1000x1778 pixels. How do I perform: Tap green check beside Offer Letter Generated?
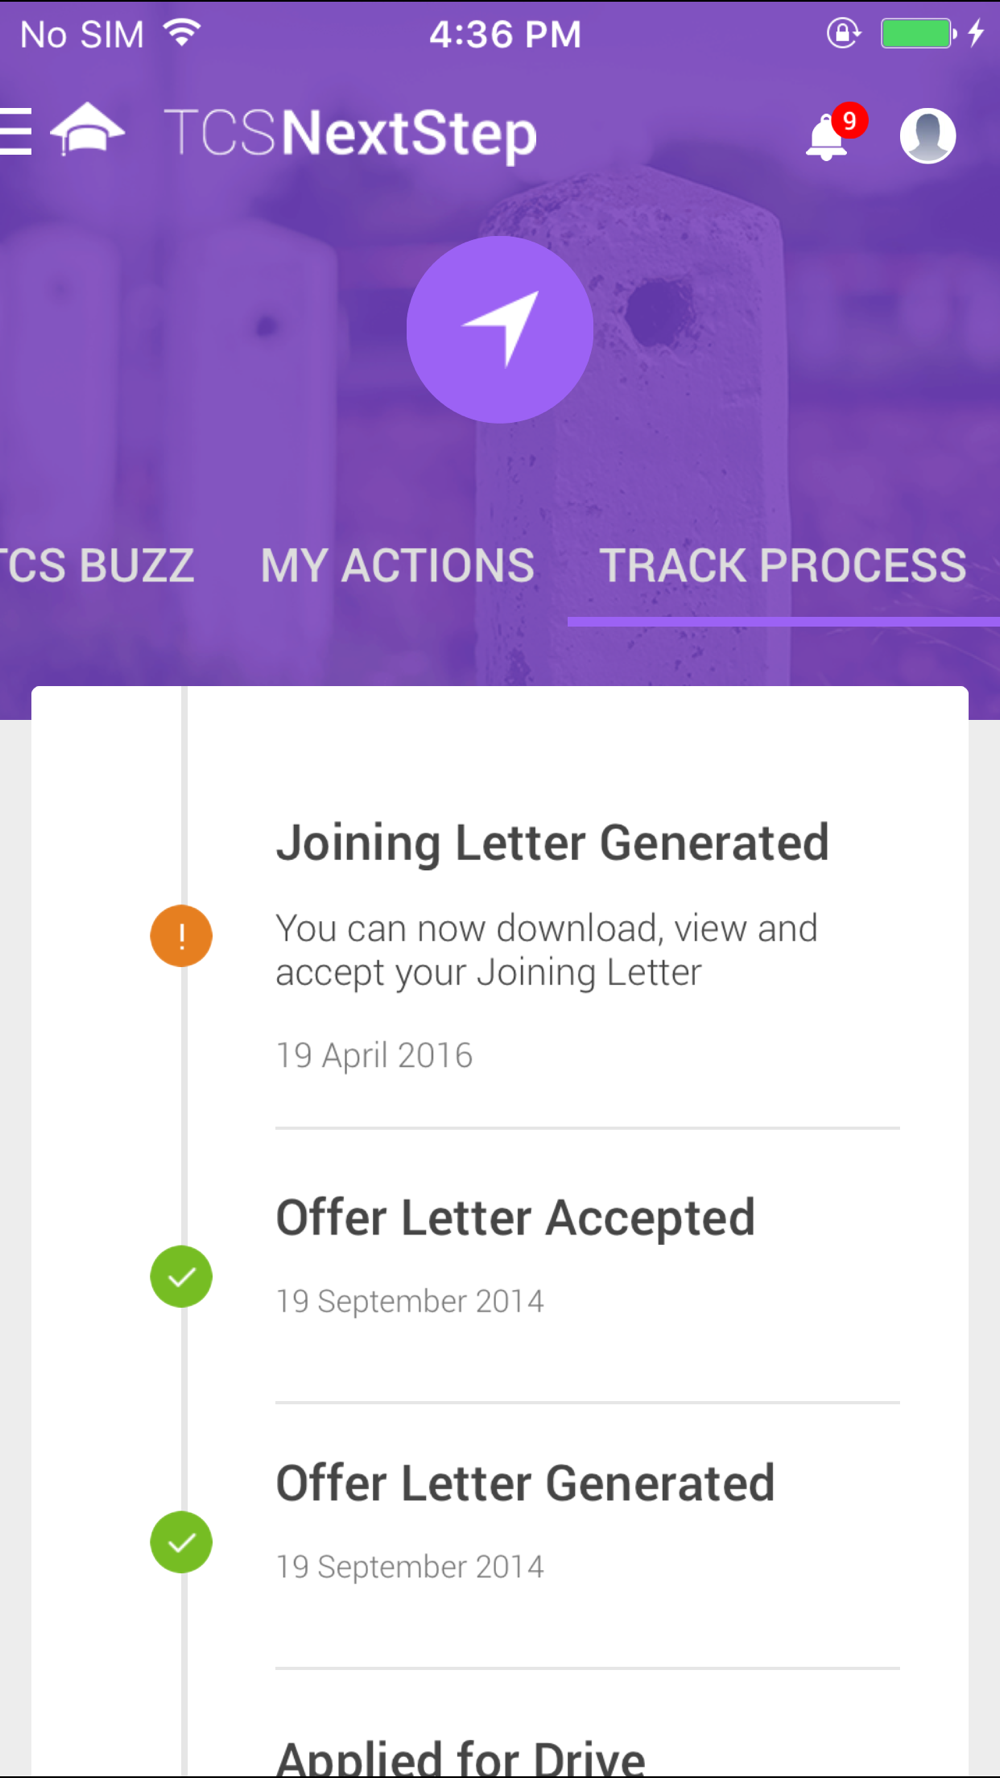click(x=181, y=1542)
